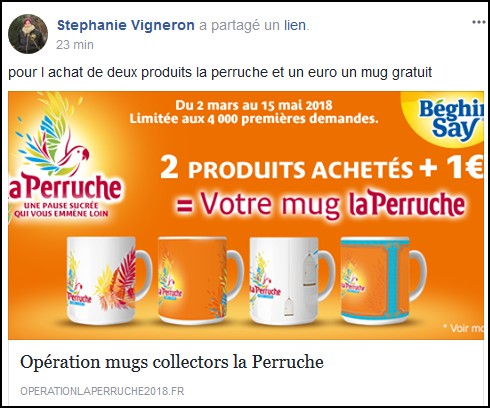Open 'Opération mugs collectors la Perruche' title
490x408 pixels.
(x=172, y=362)
